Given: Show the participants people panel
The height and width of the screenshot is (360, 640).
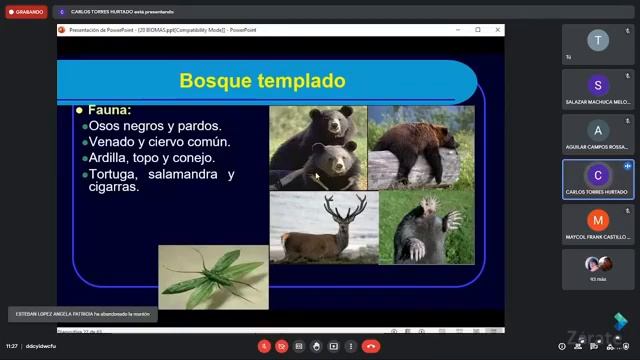Looking at the screenshot, I should point(578,347).
